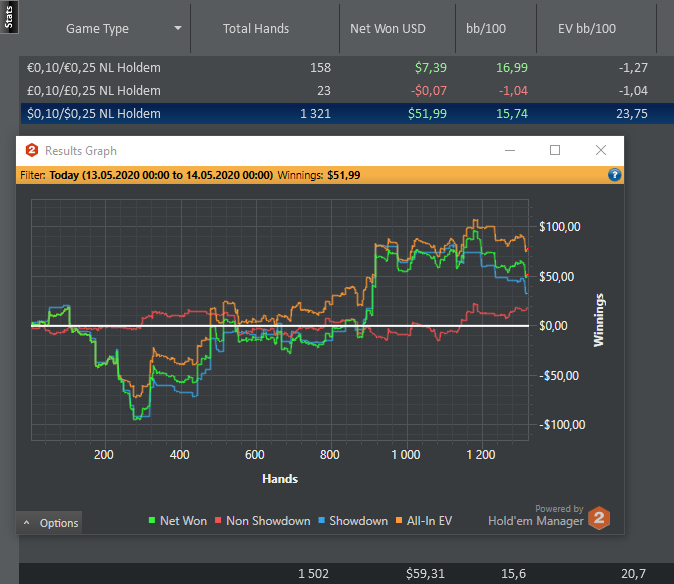Click the 15,6 summary bb/100 value

[x=513, y=574]
